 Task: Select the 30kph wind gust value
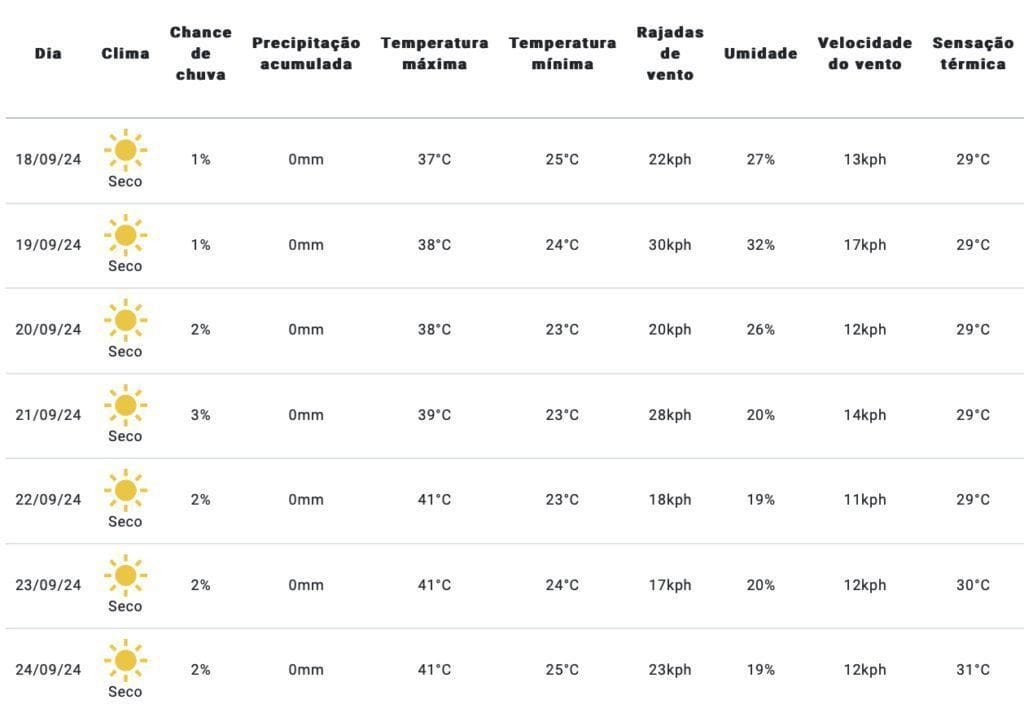[670, 245]
